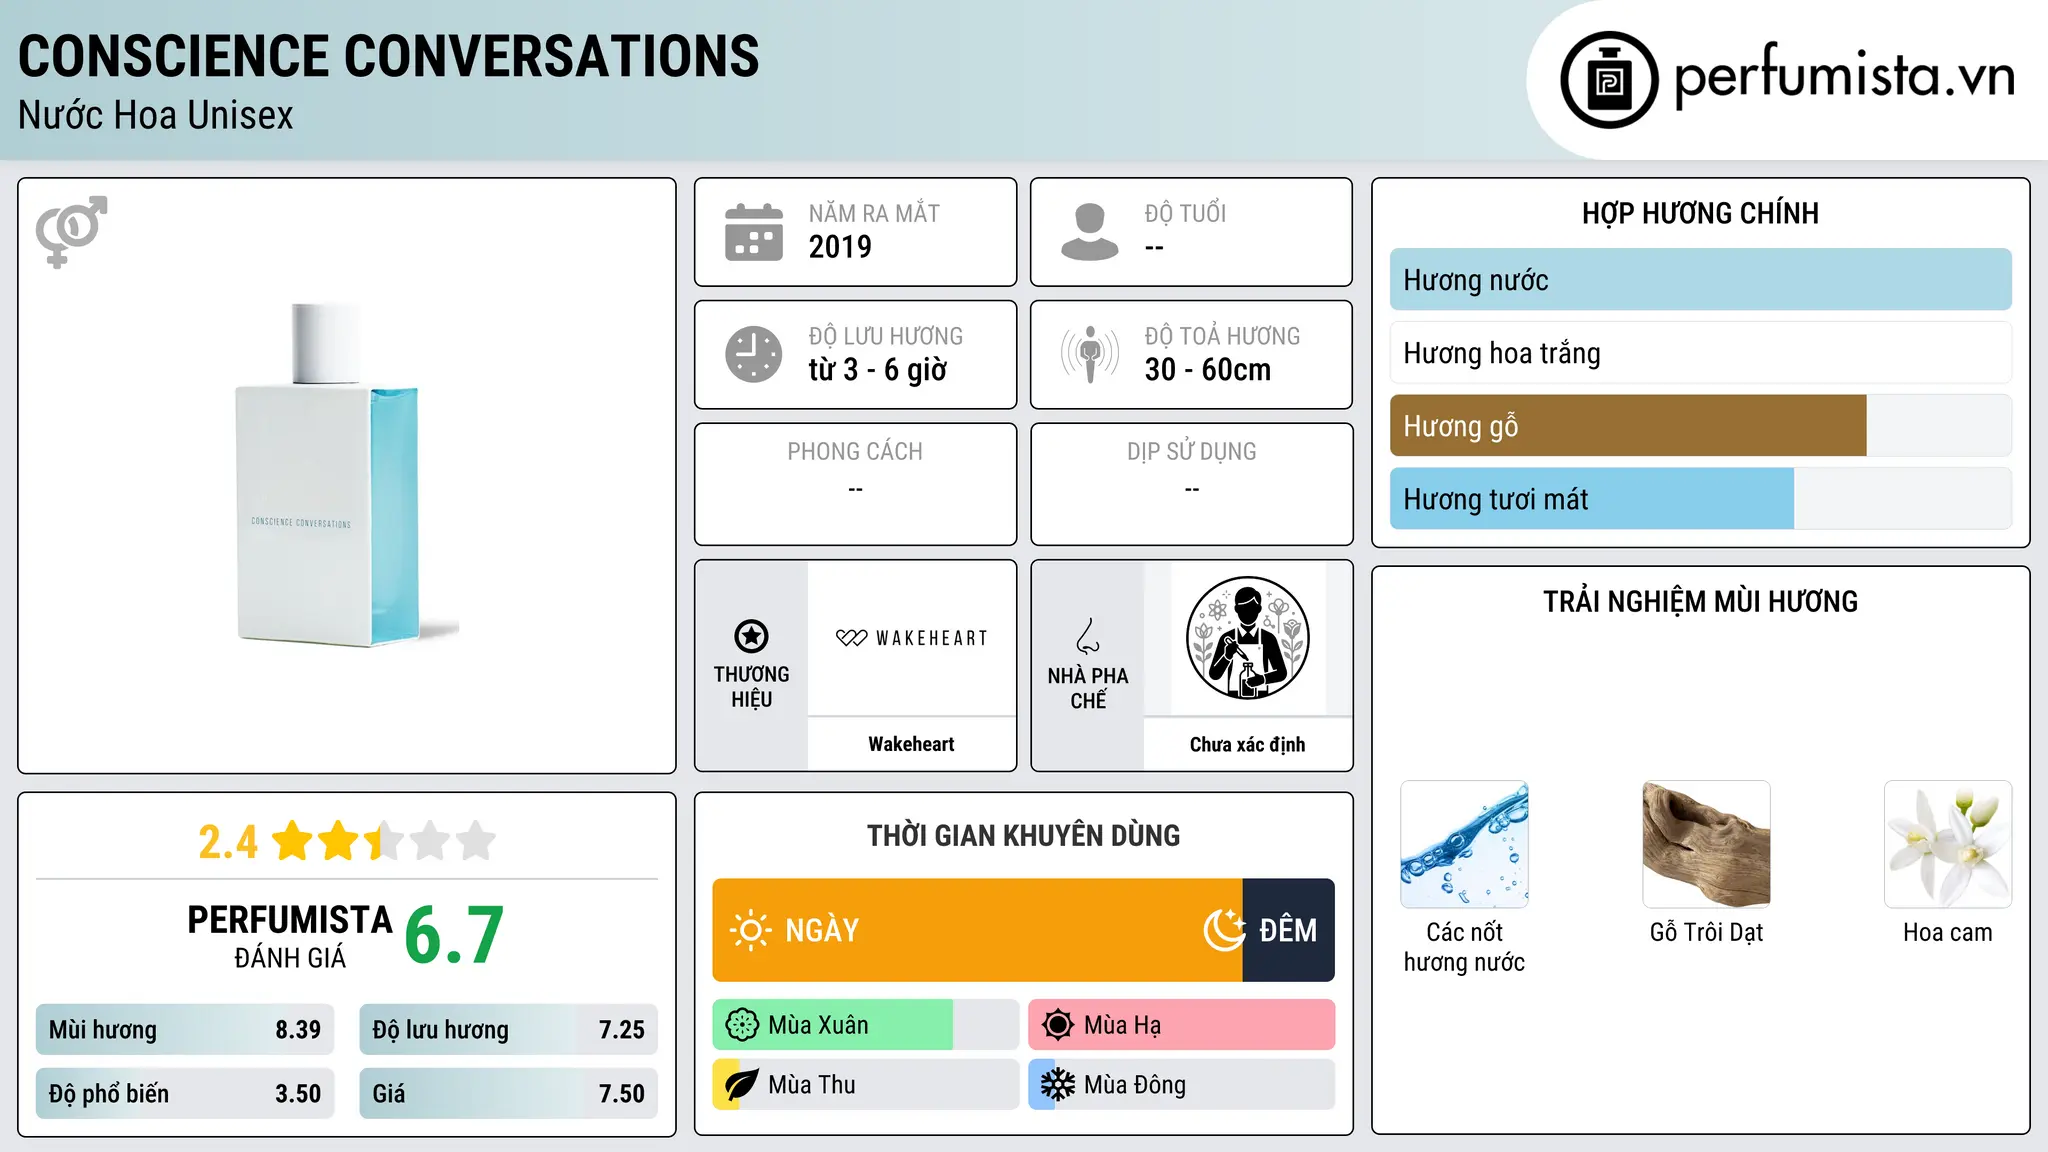This screenshot has height=1152, width=2048.
Task: Click the Trải nghiệm mùi hương heading
Action: pos(1700,601)
